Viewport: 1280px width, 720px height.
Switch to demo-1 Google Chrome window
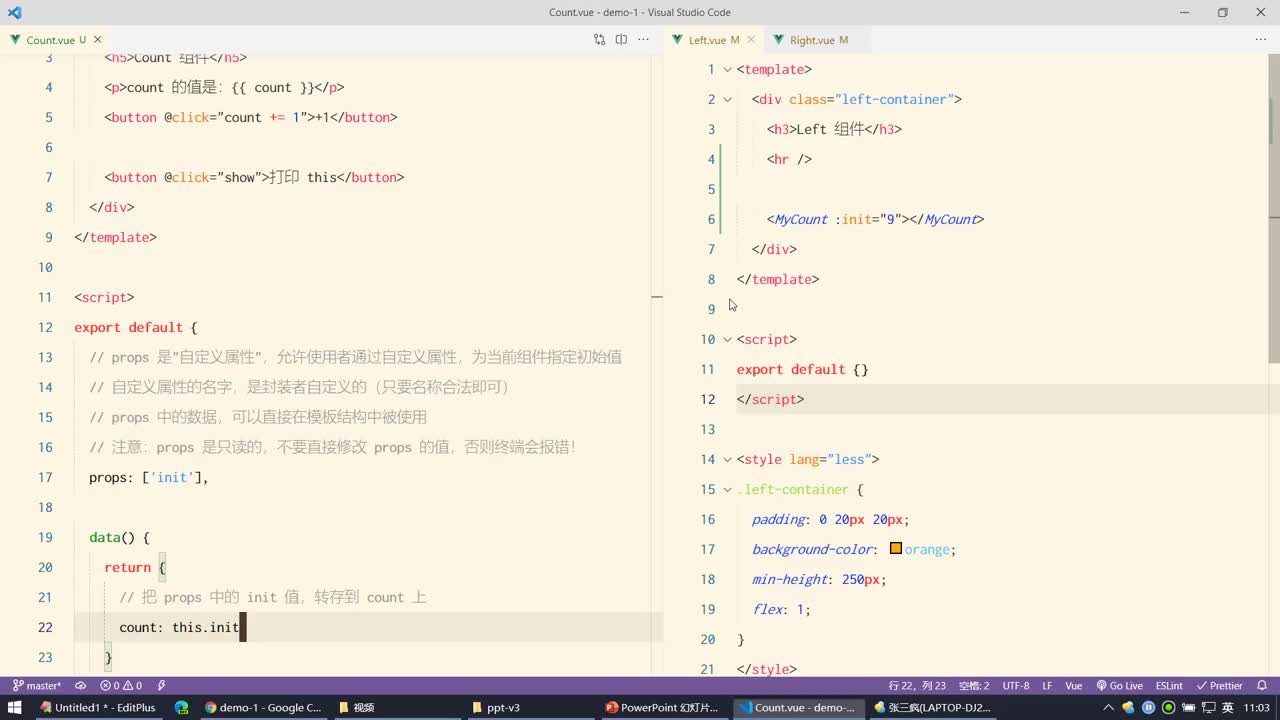[263, 707]
